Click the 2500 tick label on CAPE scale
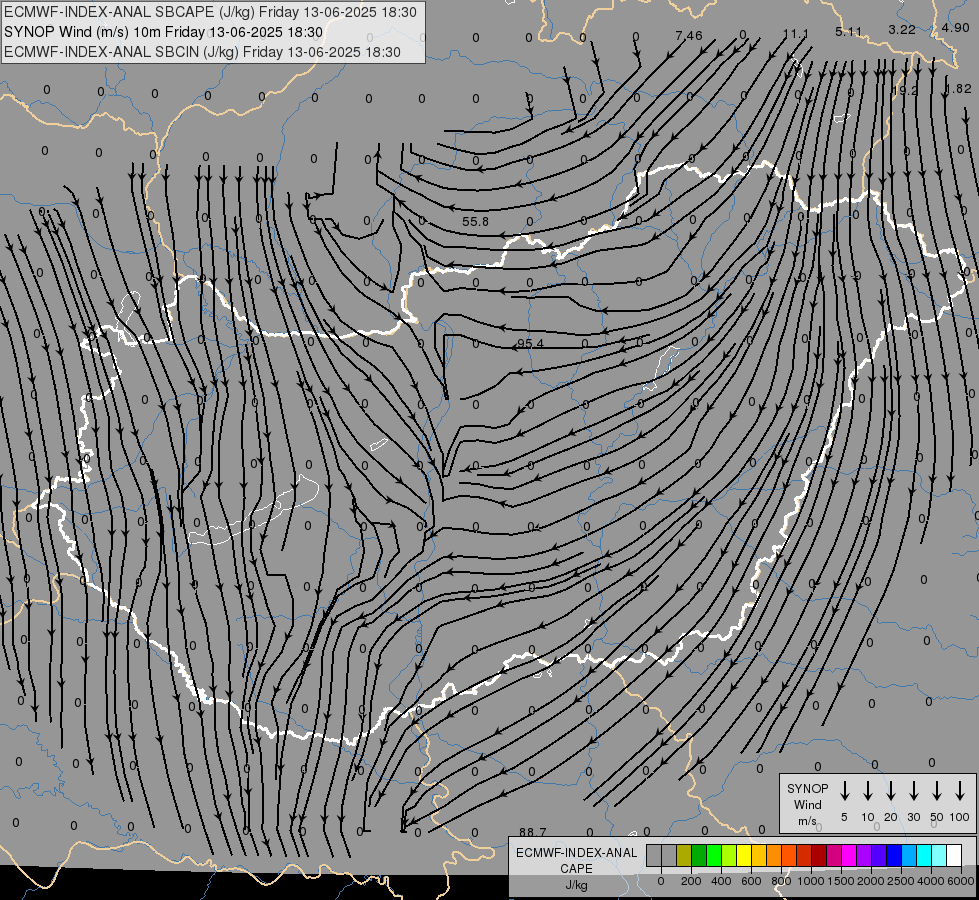The image size is (979, 900). coord(901,881)
